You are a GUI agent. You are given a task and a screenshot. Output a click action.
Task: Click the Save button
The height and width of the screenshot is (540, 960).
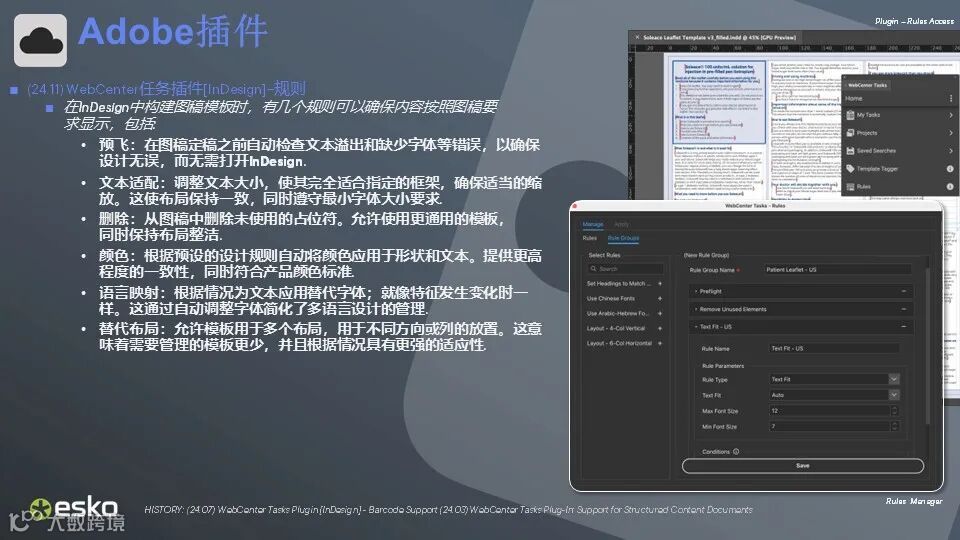803,466
